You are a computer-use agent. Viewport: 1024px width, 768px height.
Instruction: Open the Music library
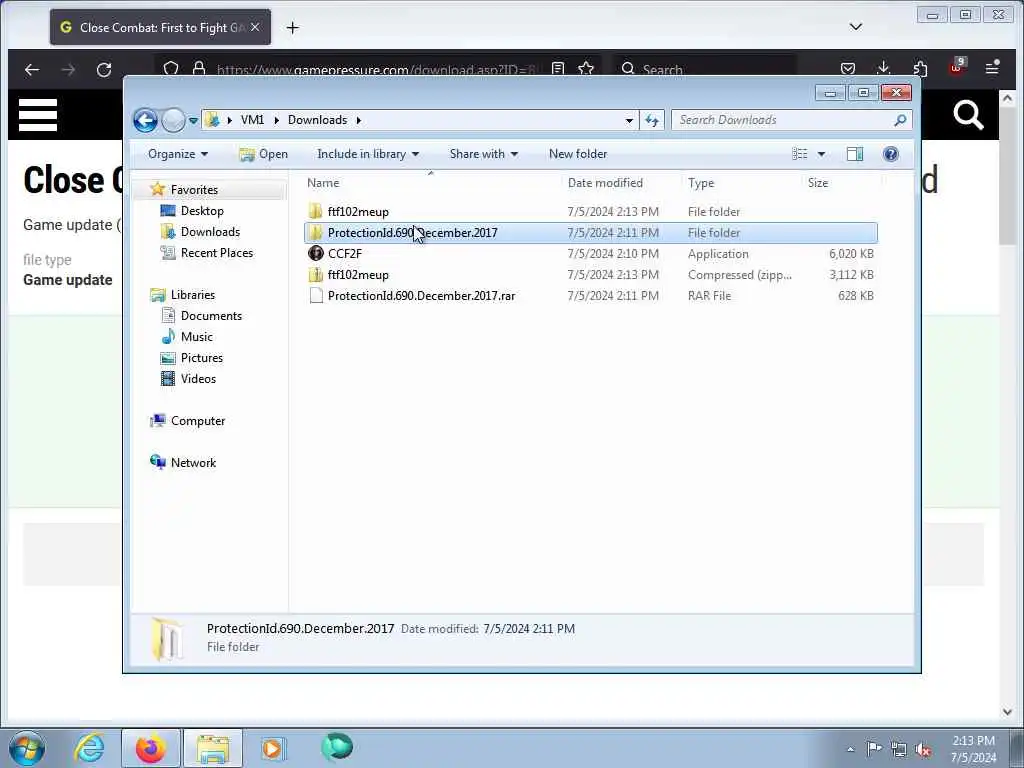pos(197,337)
